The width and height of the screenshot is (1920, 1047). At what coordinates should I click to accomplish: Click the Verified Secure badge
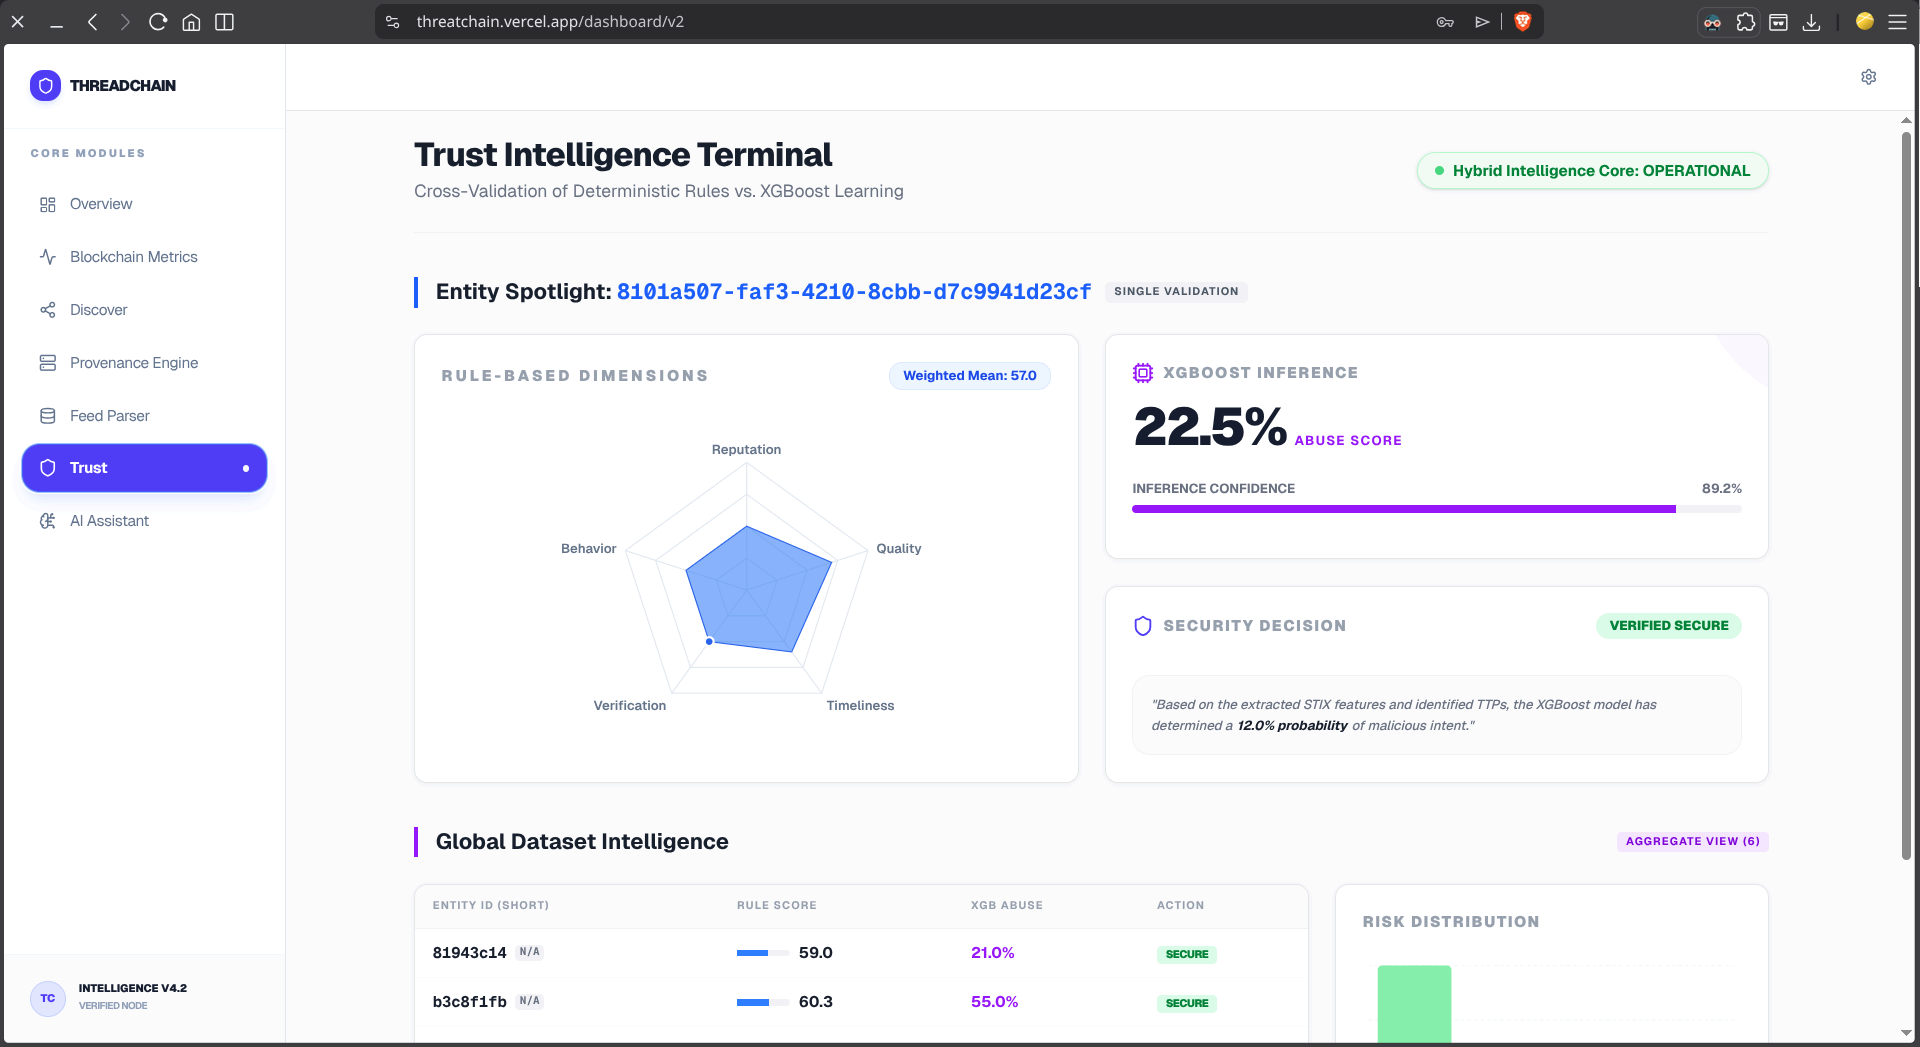[1669, 626]
